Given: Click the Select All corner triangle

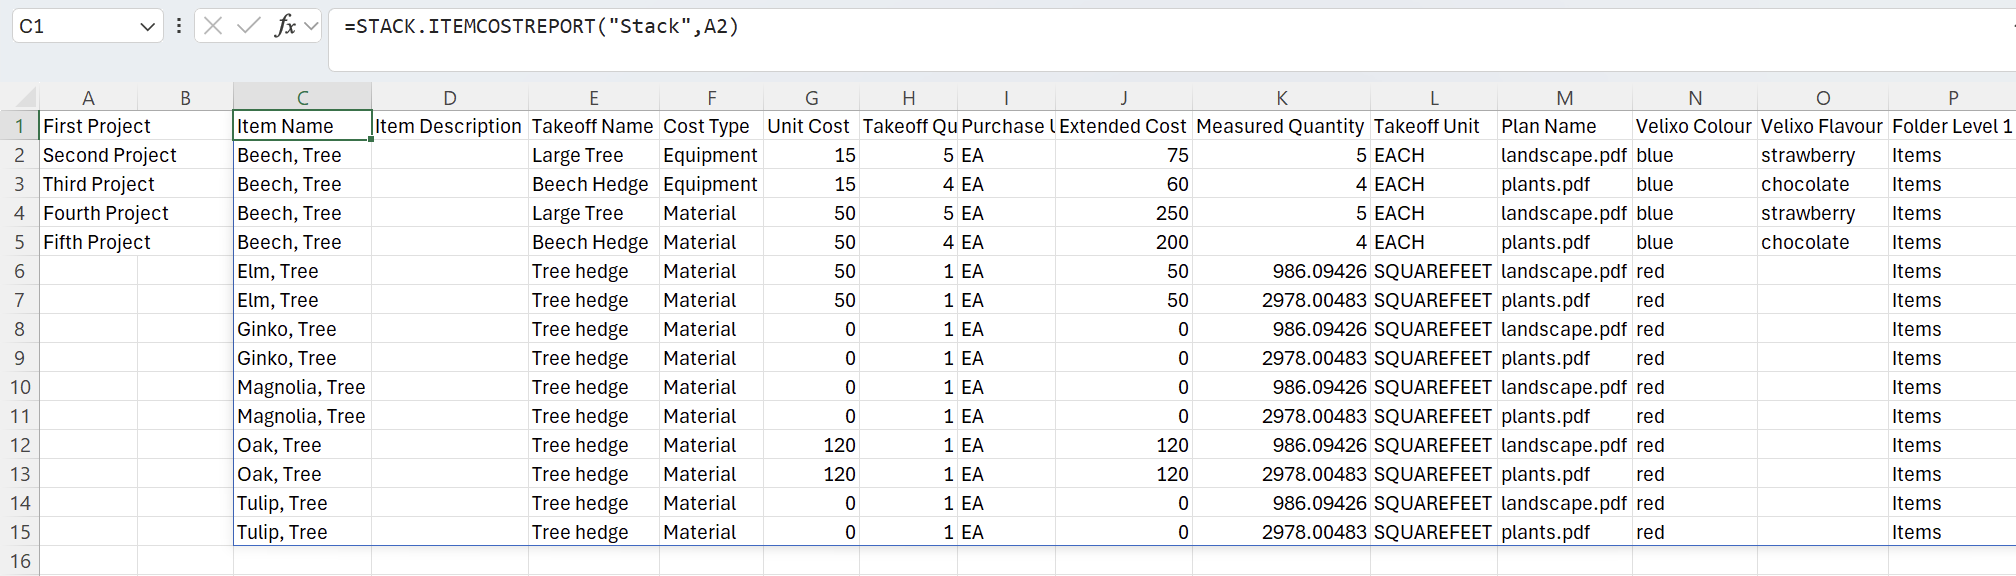Looking at the screenshot, I should (x=26, y=98).
